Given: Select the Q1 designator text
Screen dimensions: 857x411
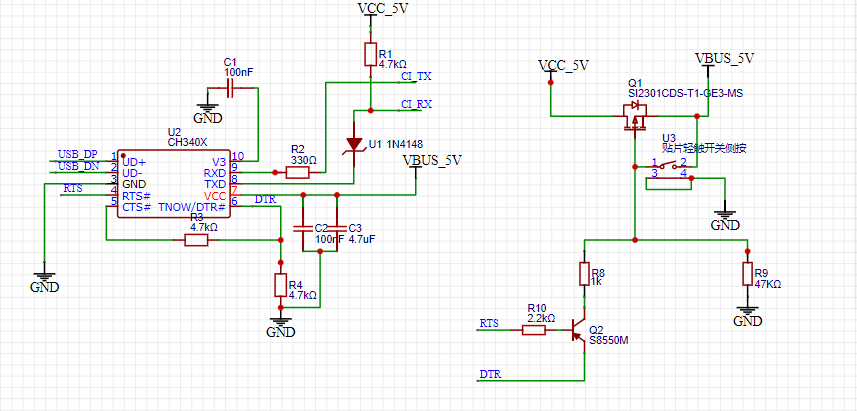Looking at the screenshot, I should pyautogui.click(x=636, y=84).
